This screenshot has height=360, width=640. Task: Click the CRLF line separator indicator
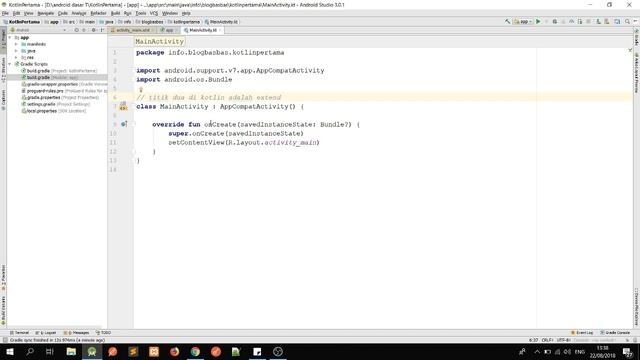[x=547, y=340]
